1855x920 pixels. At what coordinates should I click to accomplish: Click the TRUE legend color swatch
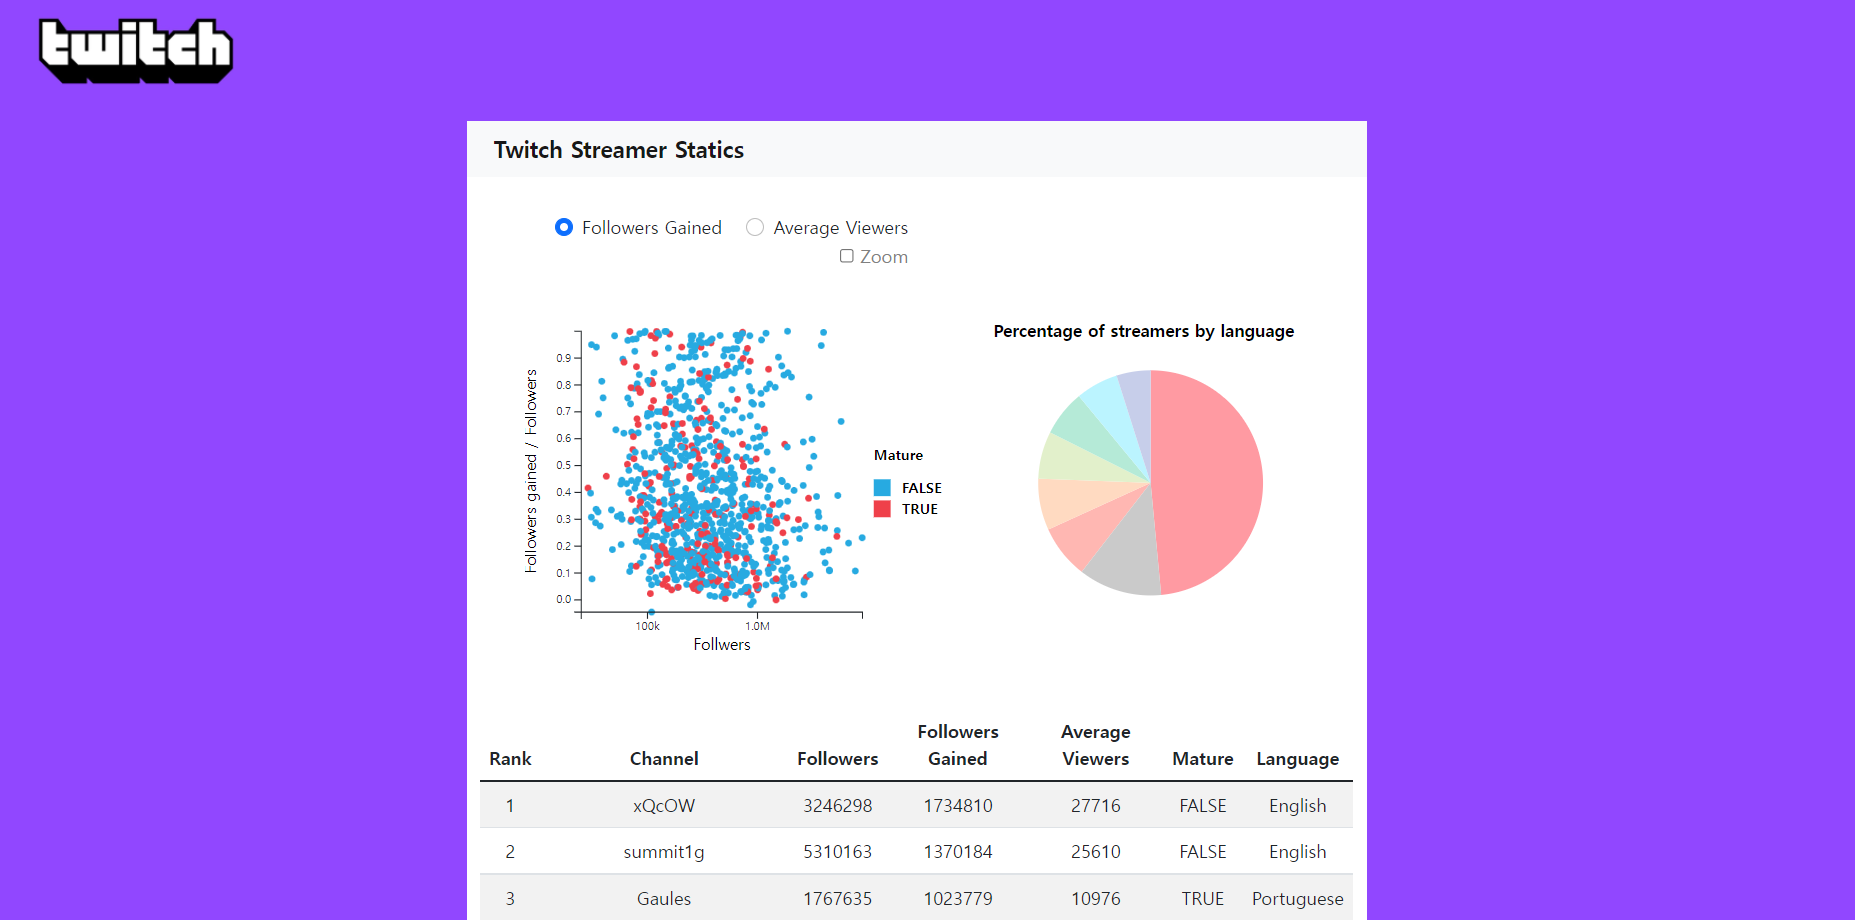click(882, 508)
